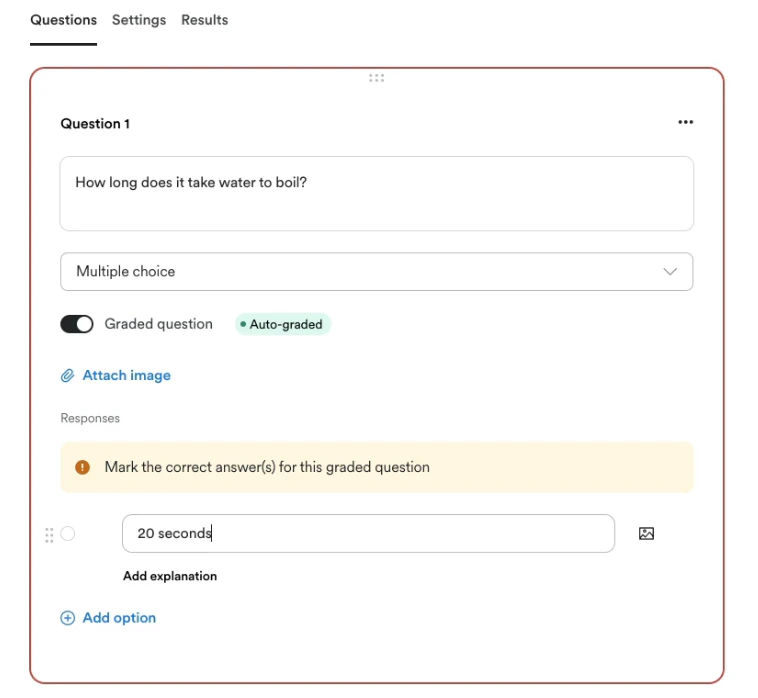Grab the card drag handle at top
The height and width of the screenshot is (698, 758).
(x=376, y=78)
